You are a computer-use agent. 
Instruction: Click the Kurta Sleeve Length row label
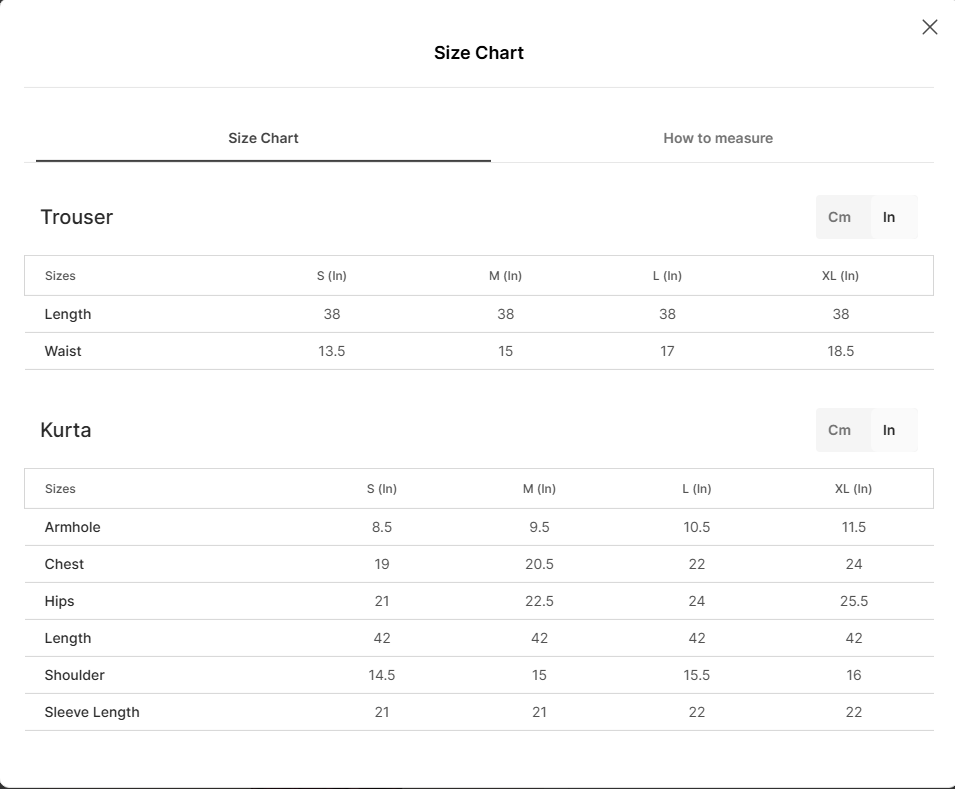pyautogui.click(x=92, y=712)
